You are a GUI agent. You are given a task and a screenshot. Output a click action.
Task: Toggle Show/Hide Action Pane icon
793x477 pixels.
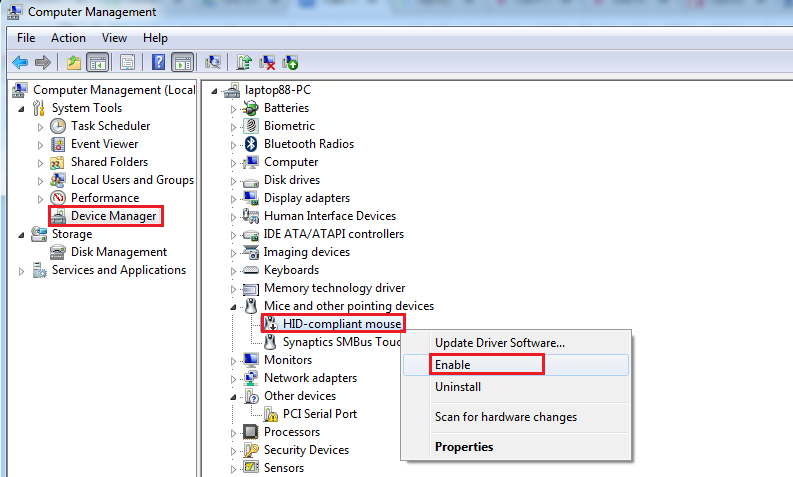tap(183, 63)
